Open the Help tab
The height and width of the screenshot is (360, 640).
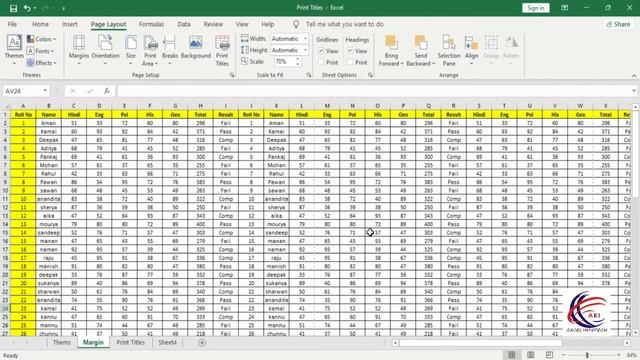(268, 24)
